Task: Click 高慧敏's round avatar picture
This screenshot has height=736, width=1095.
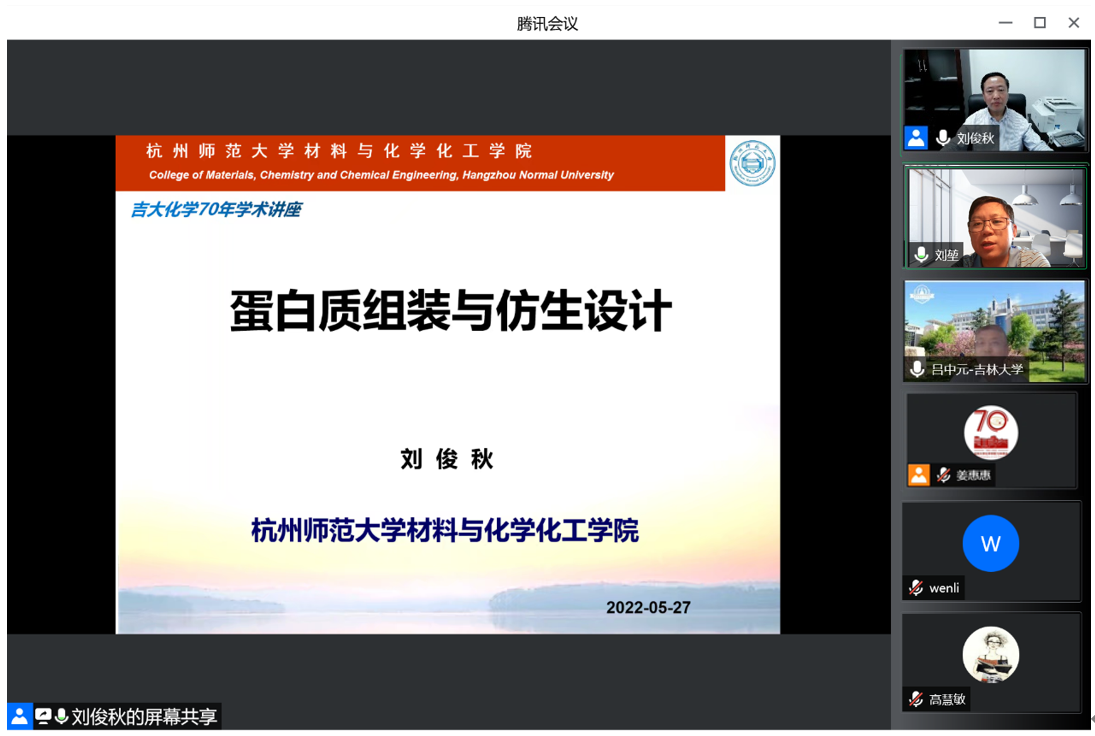Action: [x=990, y=654]
